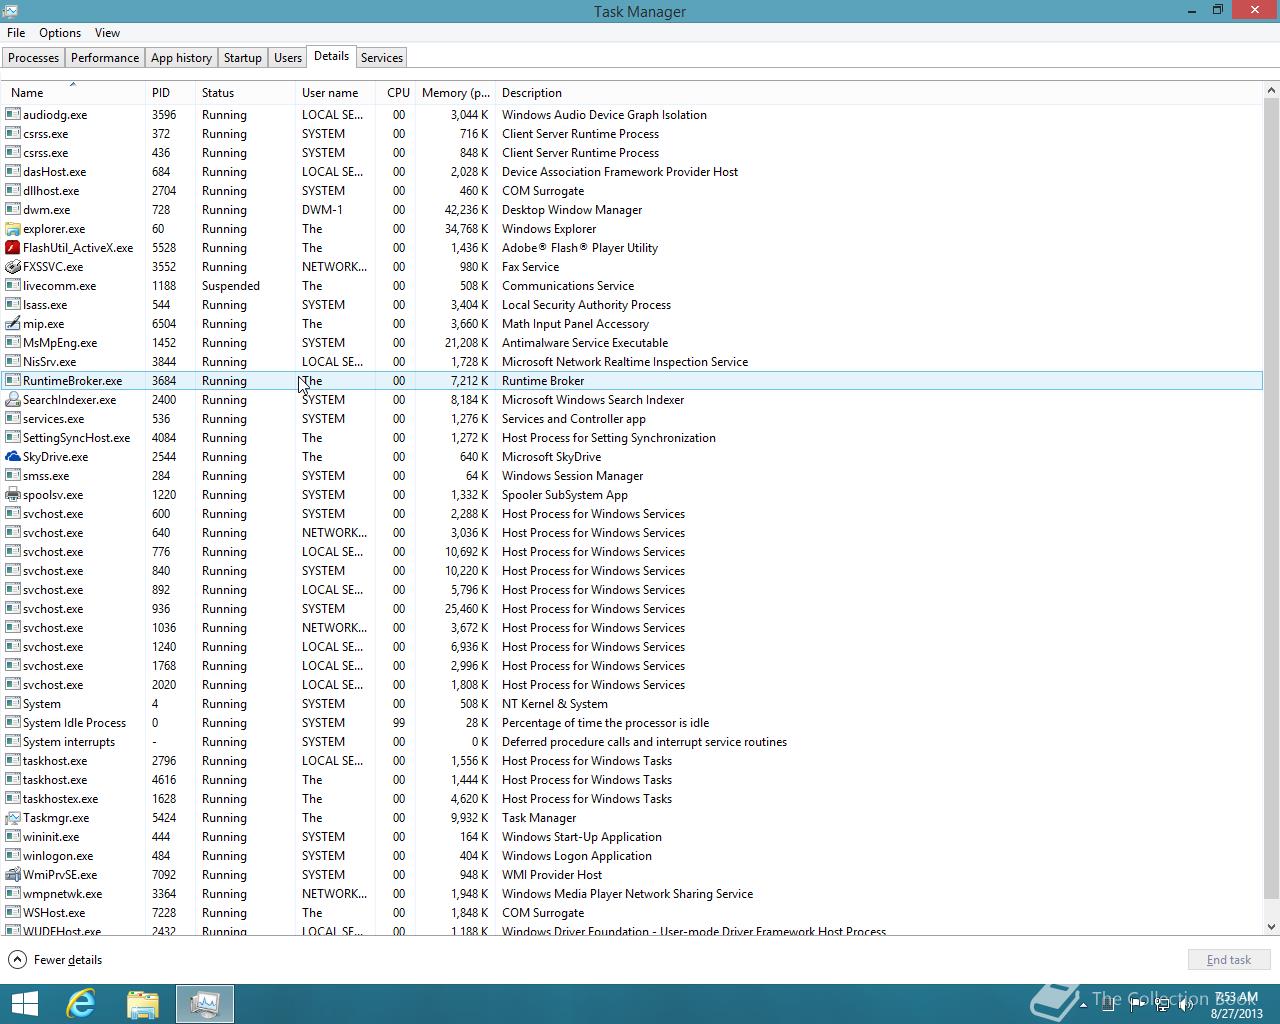The image size is (1280, 1024).
Task: Click the mip.exe pen icon
Action: [x=13, y=323]
